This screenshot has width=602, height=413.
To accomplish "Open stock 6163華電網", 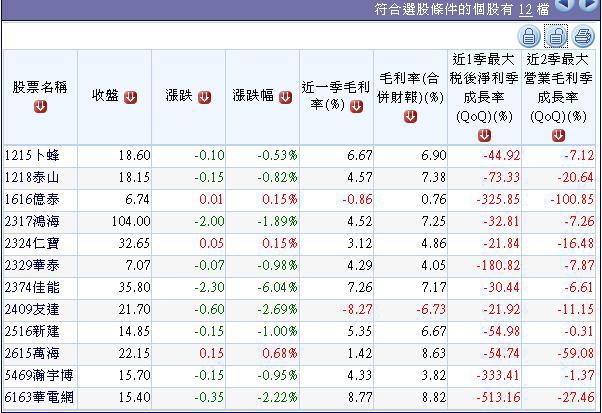I will pos(39,397).
